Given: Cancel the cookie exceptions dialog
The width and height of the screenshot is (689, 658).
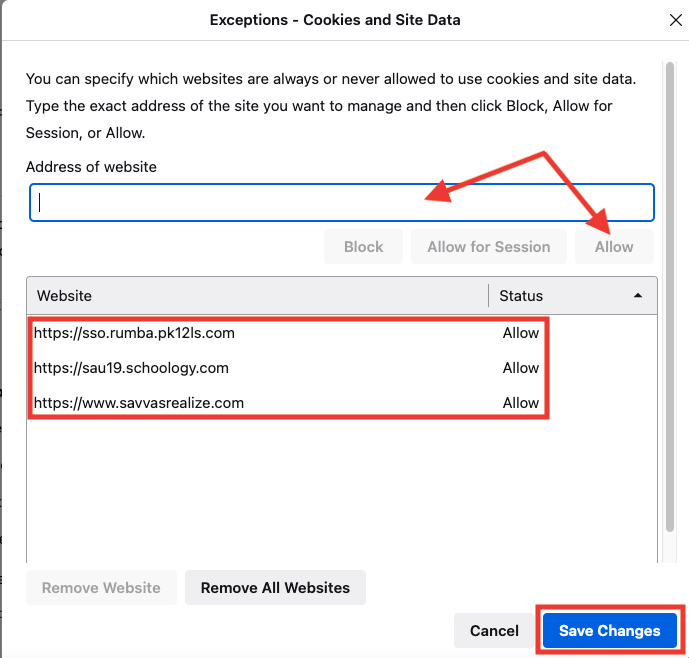Looking at the screenshot, I should click(494, 631).
